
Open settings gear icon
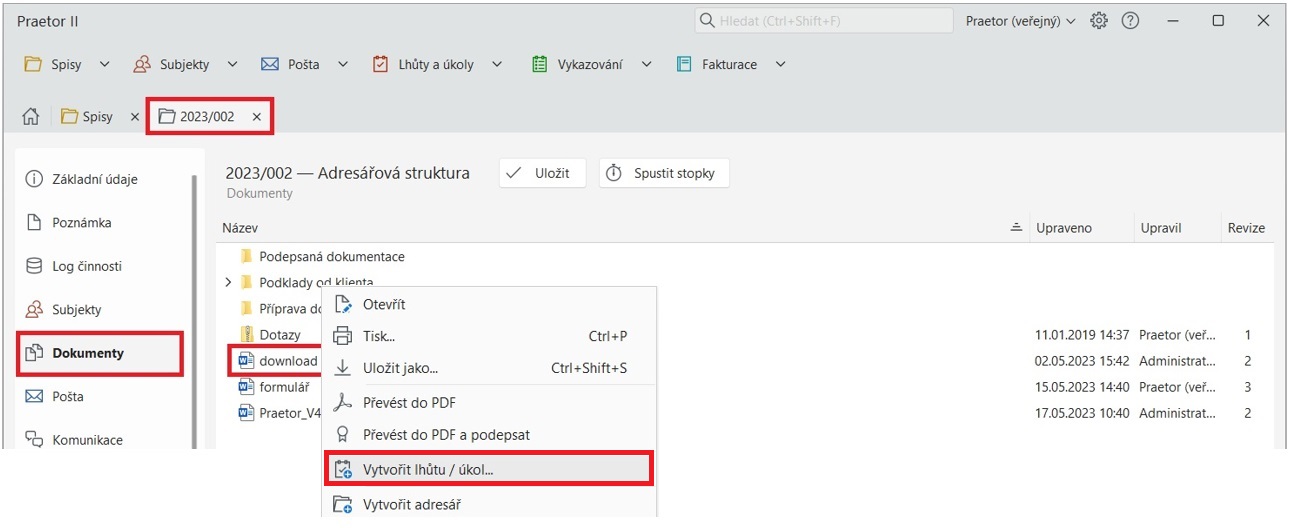click(x=1099, y=20)
